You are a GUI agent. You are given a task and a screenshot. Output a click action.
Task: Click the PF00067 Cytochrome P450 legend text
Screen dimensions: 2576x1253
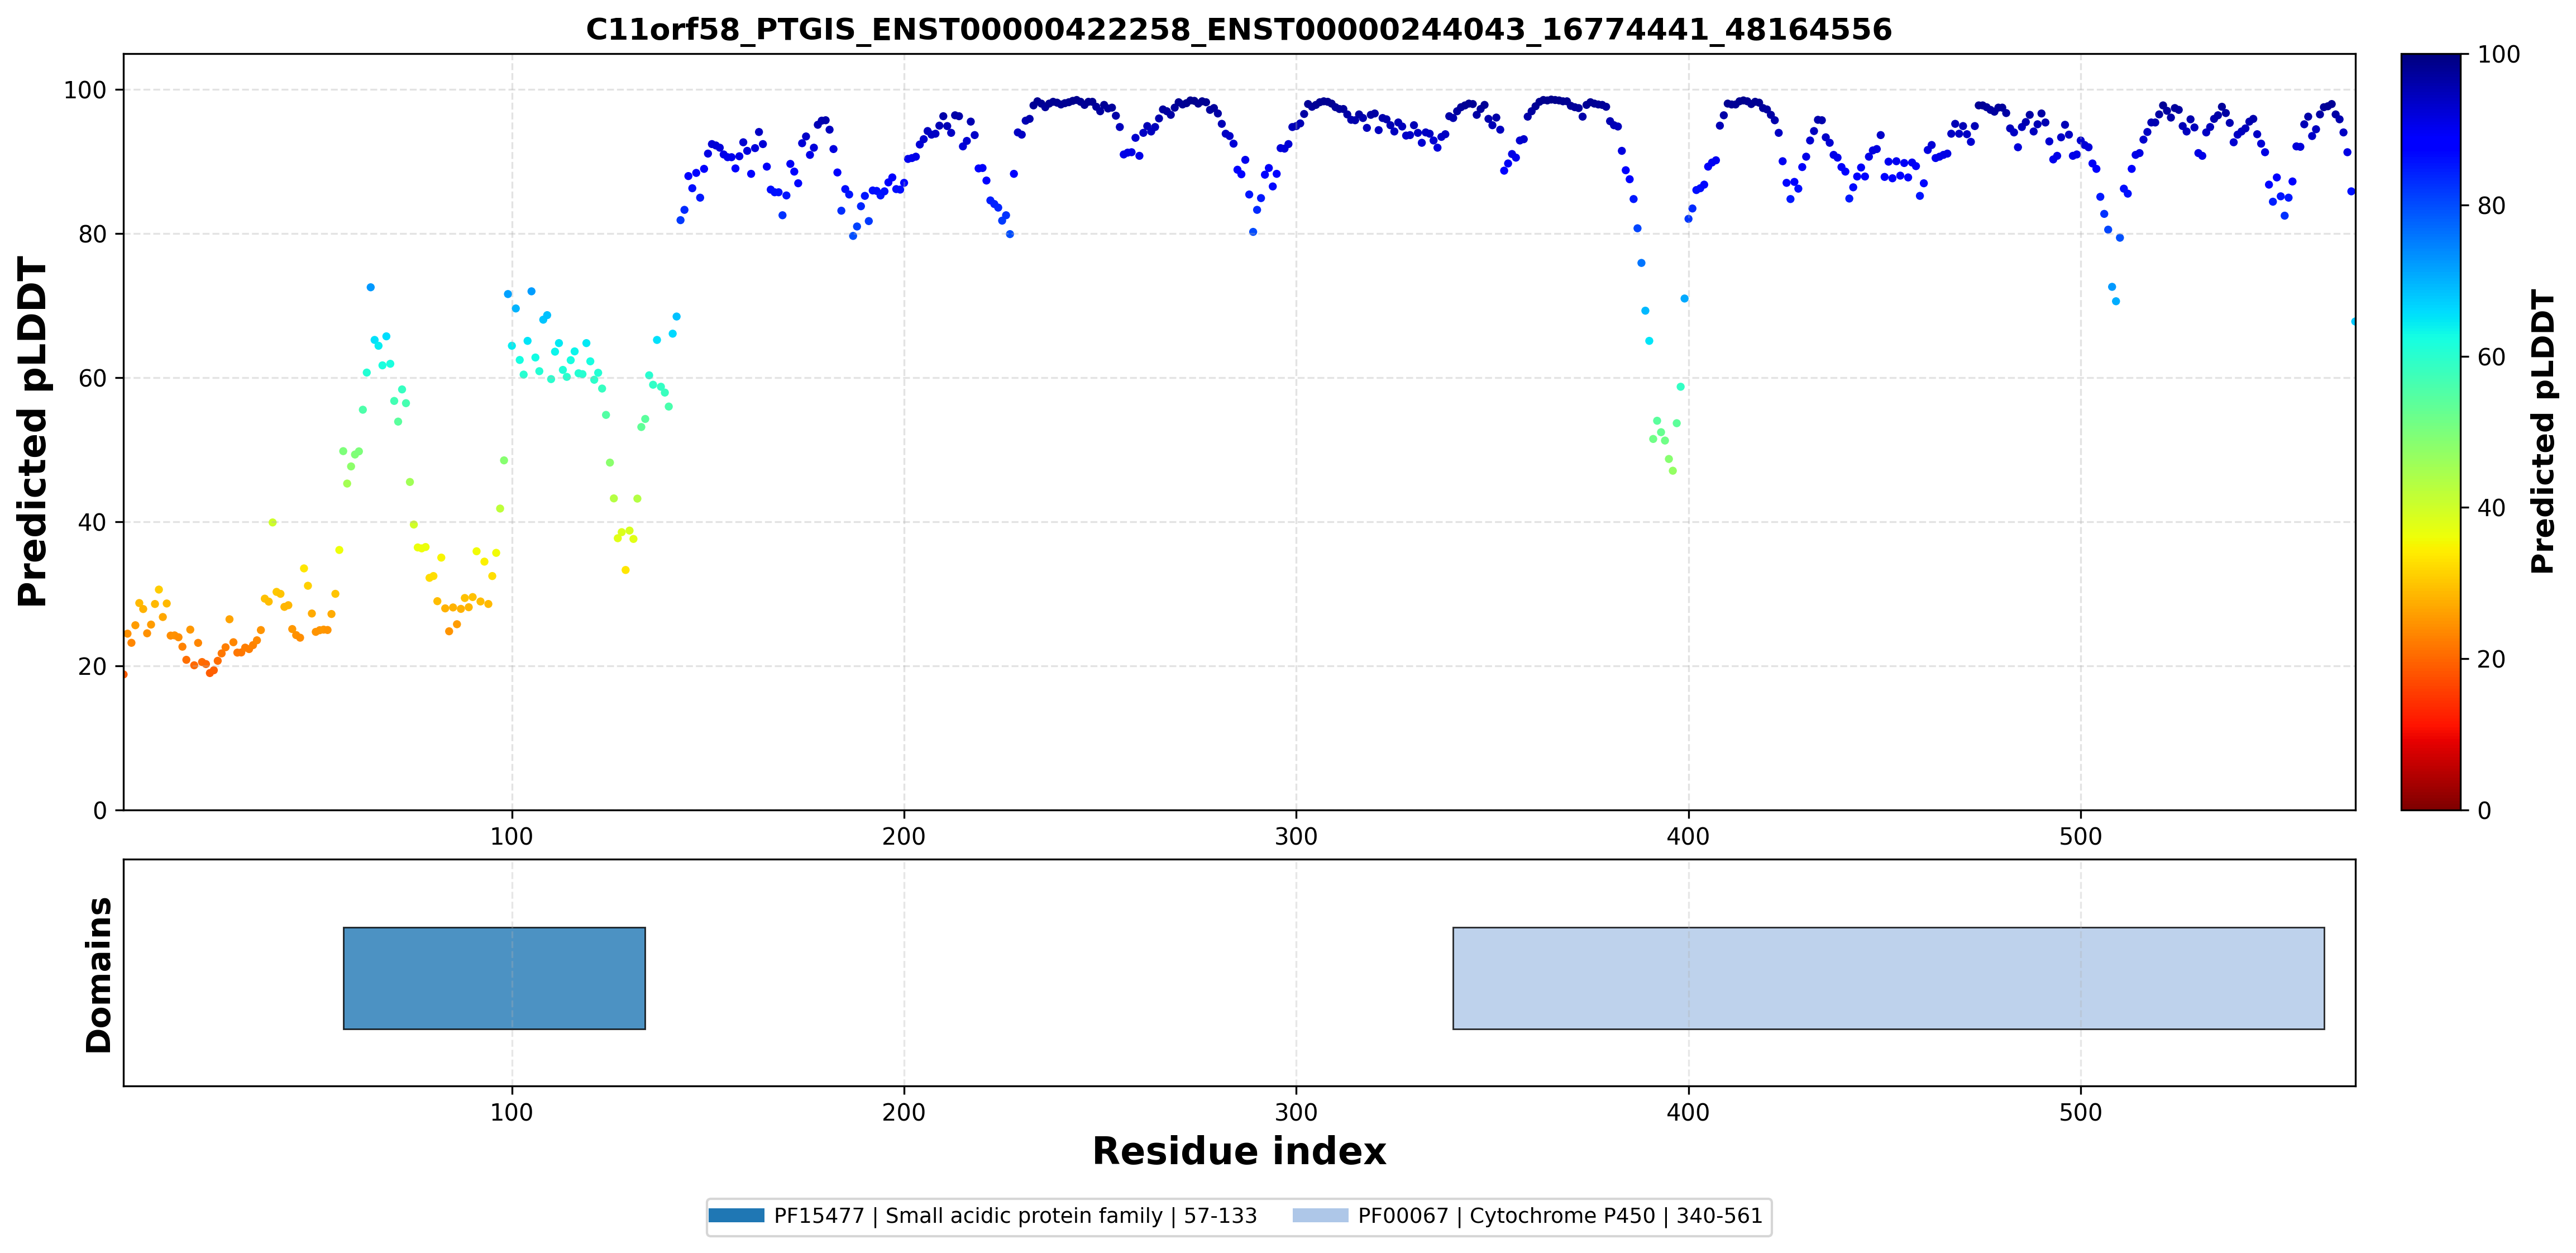(1560, 1216)
